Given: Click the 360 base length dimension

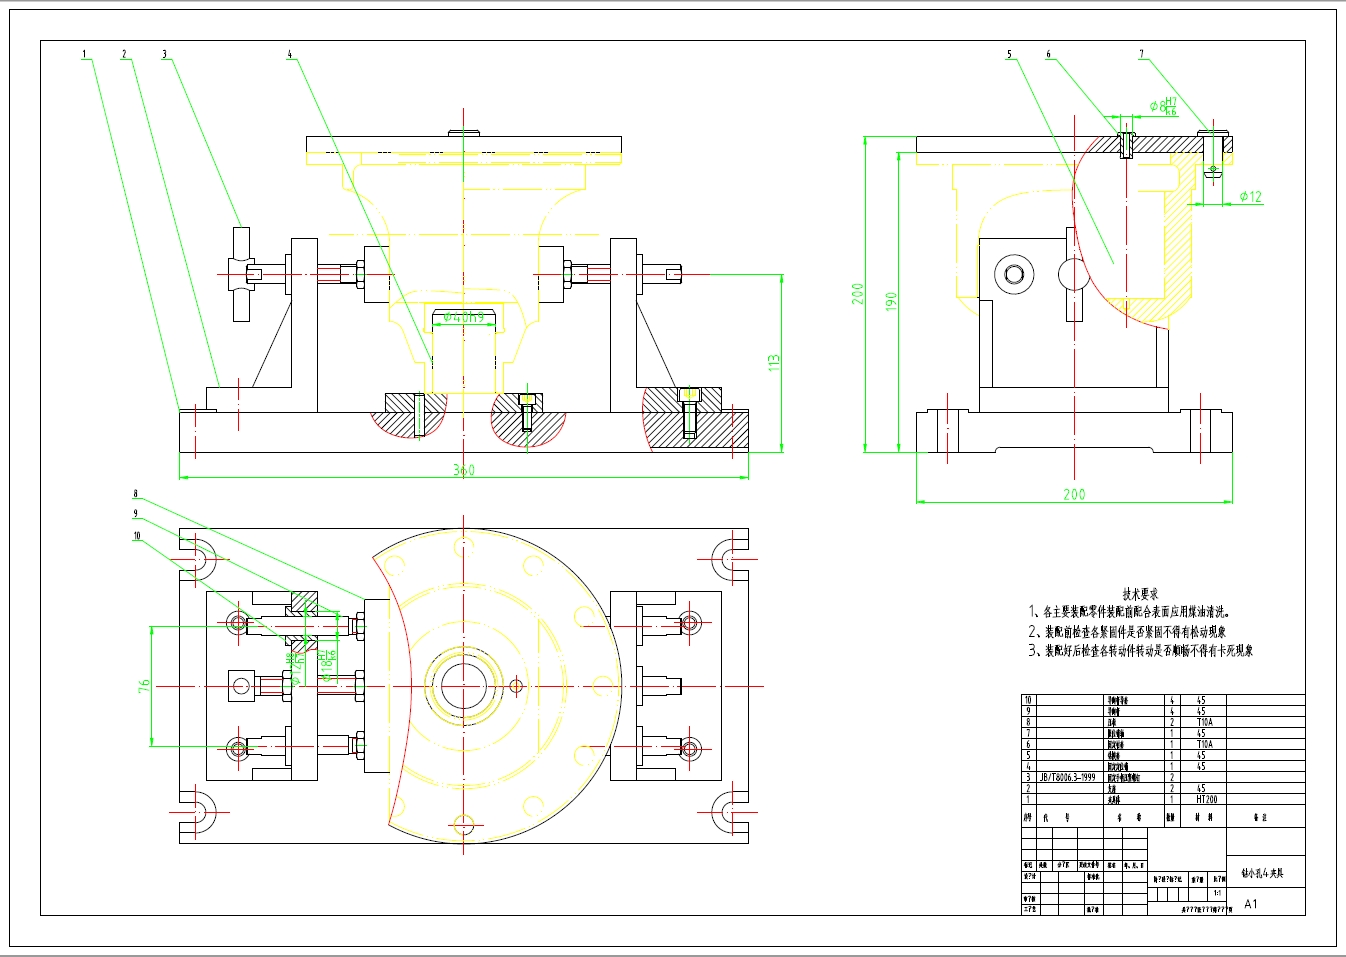Looking at the screenshot, I should [464, 470].
